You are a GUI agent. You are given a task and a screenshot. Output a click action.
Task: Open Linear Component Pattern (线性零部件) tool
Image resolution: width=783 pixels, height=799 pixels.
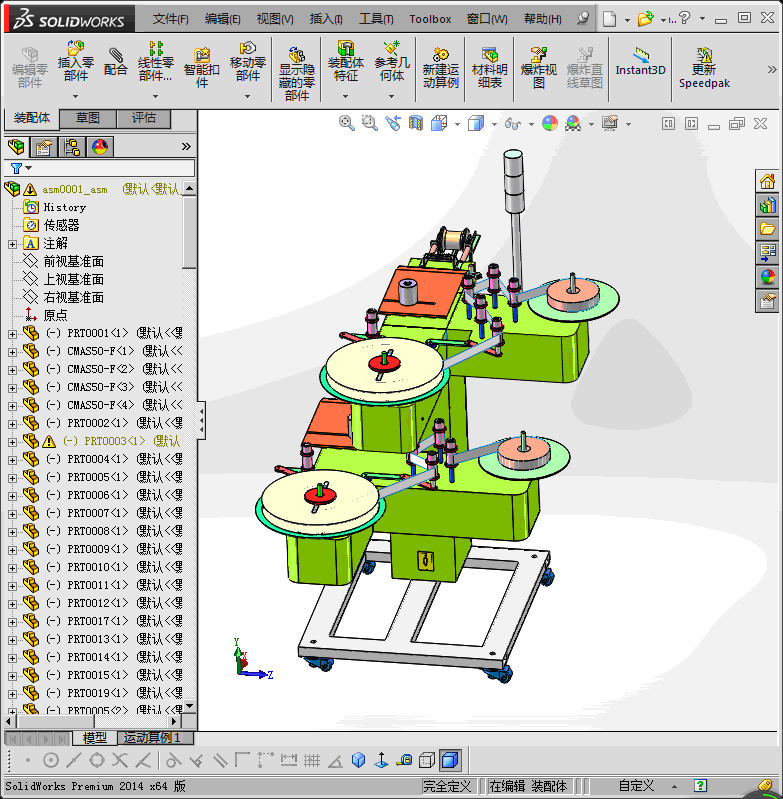coord(156,61)
